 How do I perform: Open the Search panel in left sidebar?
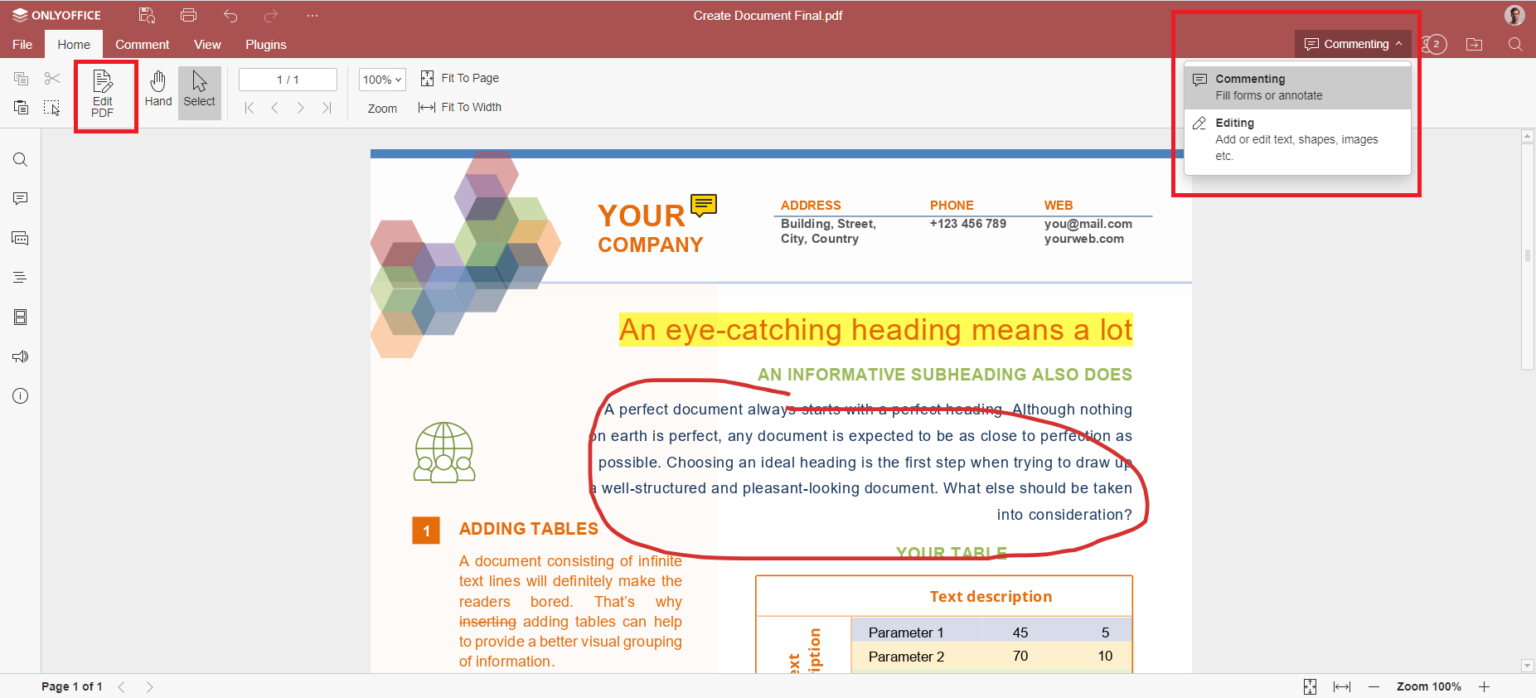click(20, 159)
